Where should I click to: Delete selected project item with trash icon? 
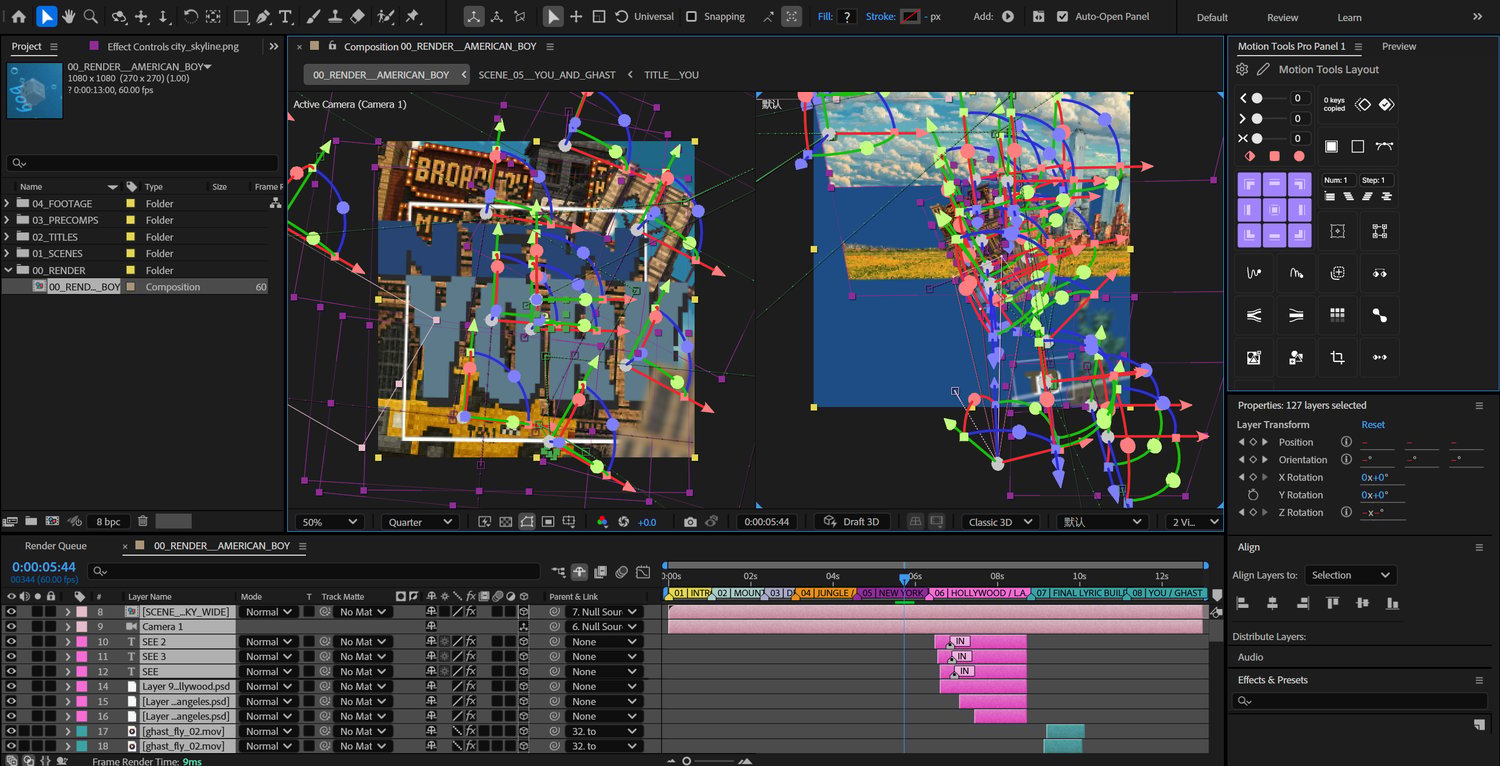143,521
